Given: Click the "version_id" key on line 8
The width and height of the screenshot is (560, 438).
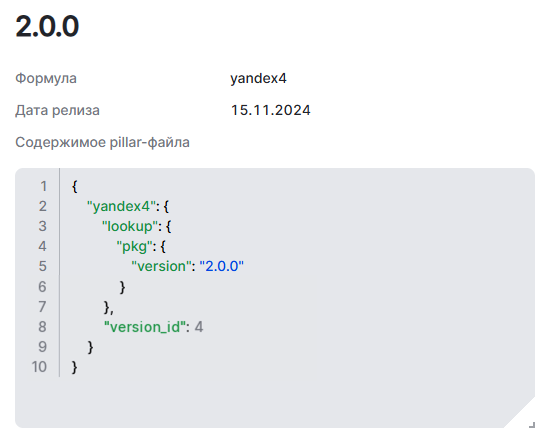Looking at the screenshot, I should pyautogui.click(x=145, y=327).
